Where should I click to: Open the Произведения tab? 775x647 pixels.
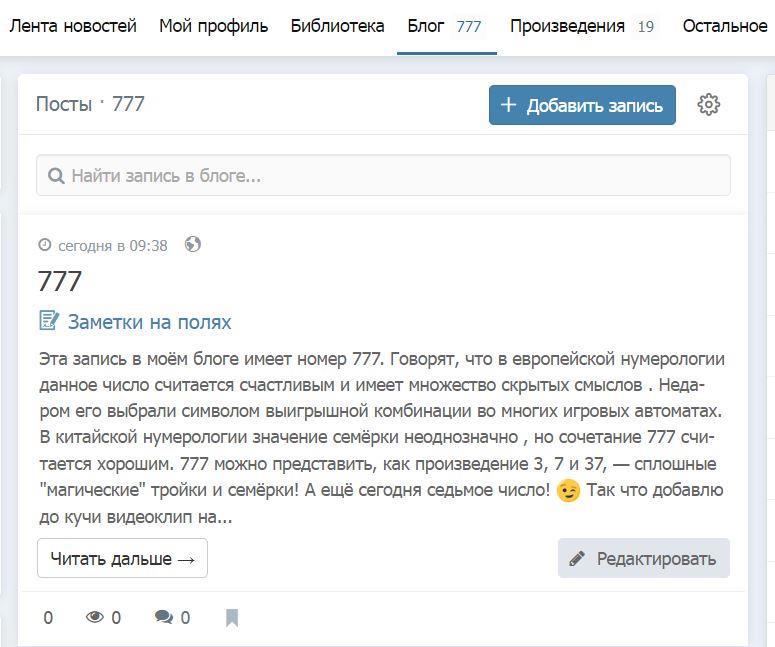(582, 26)
